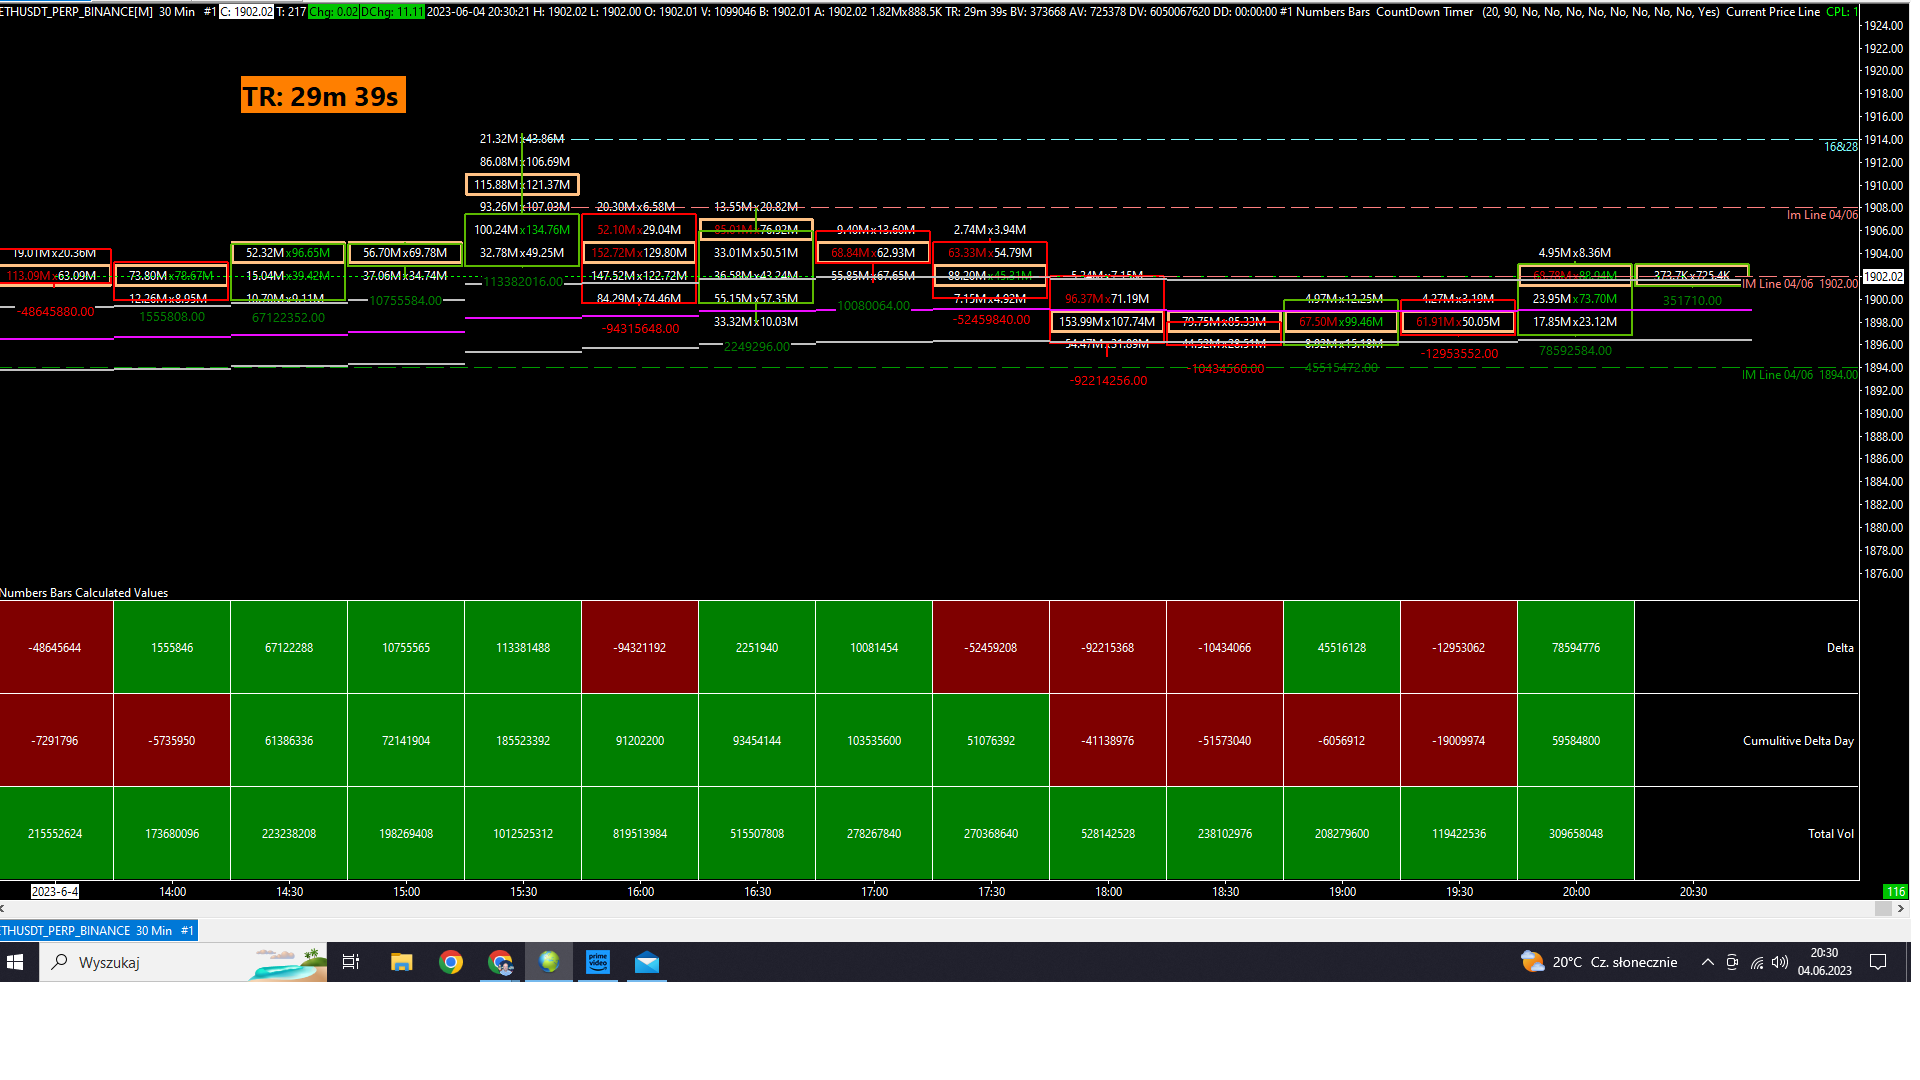The image size is (1920, 1080).
Task: Click orange TR: 29m 39s countdown label
Action: (x=322, y=96)
